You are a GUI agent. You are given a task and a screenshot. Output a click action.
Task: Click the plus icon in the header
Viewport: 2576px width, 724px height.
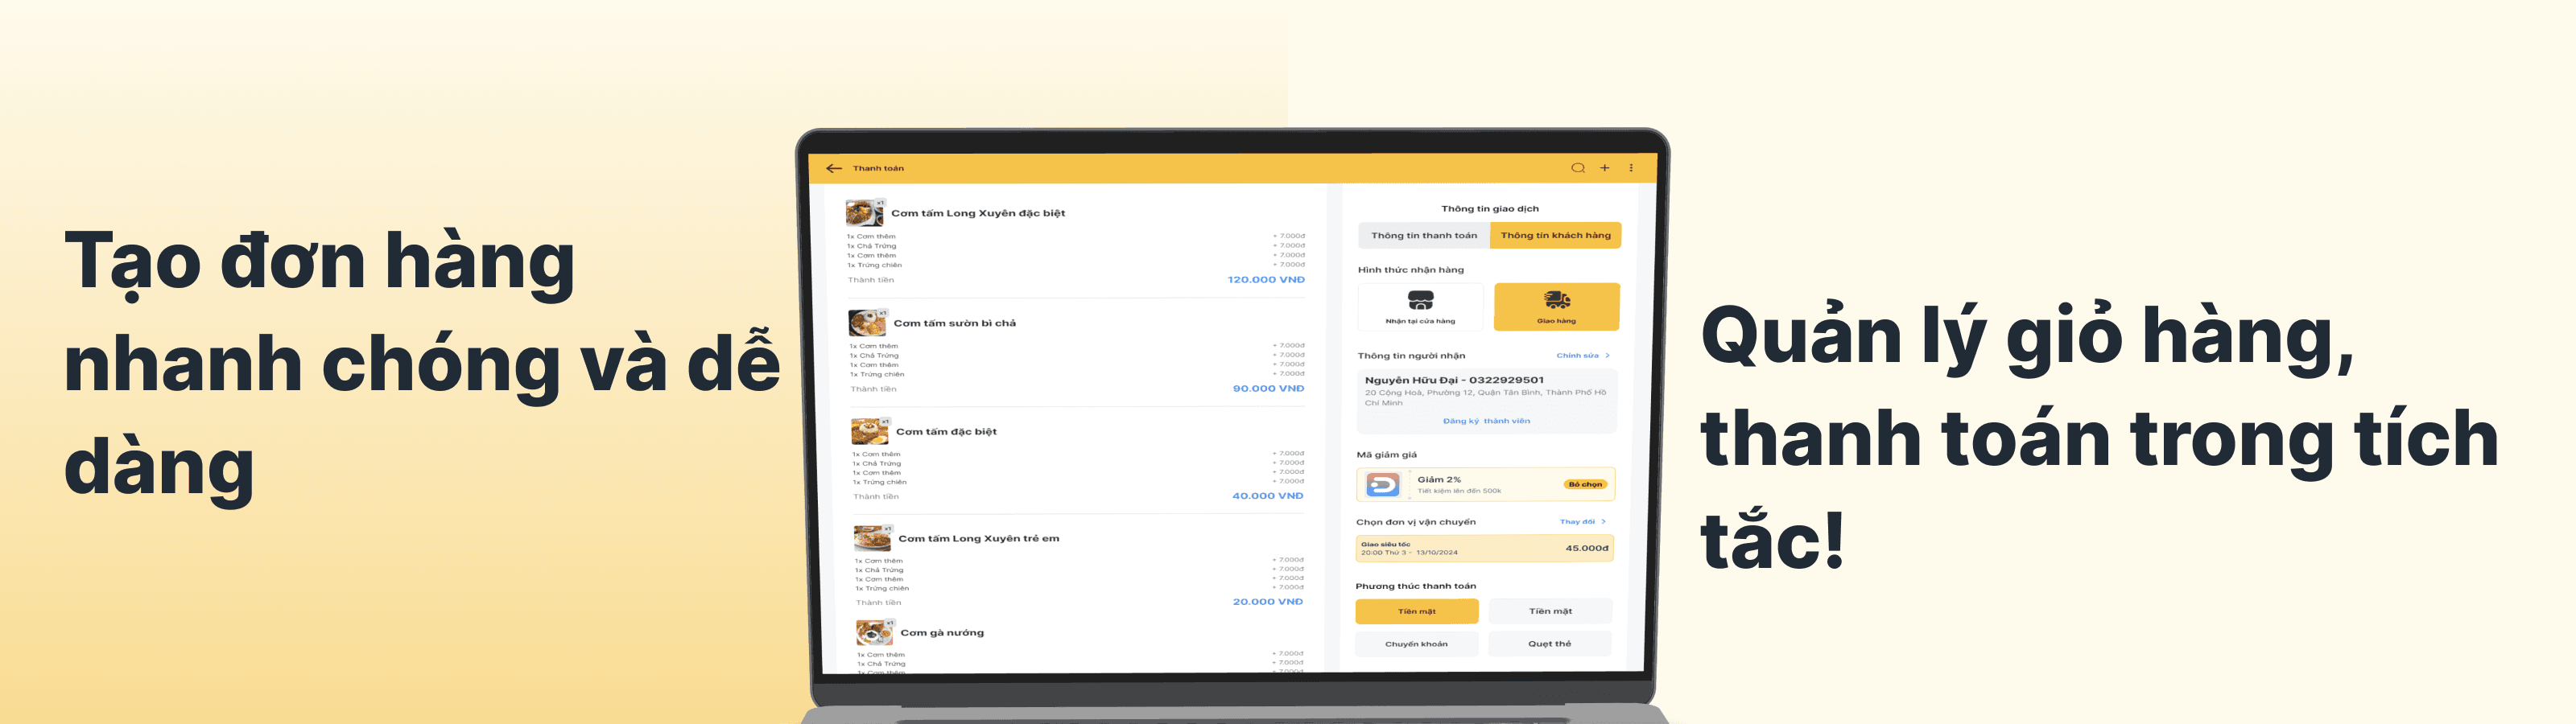point(1605,168)
